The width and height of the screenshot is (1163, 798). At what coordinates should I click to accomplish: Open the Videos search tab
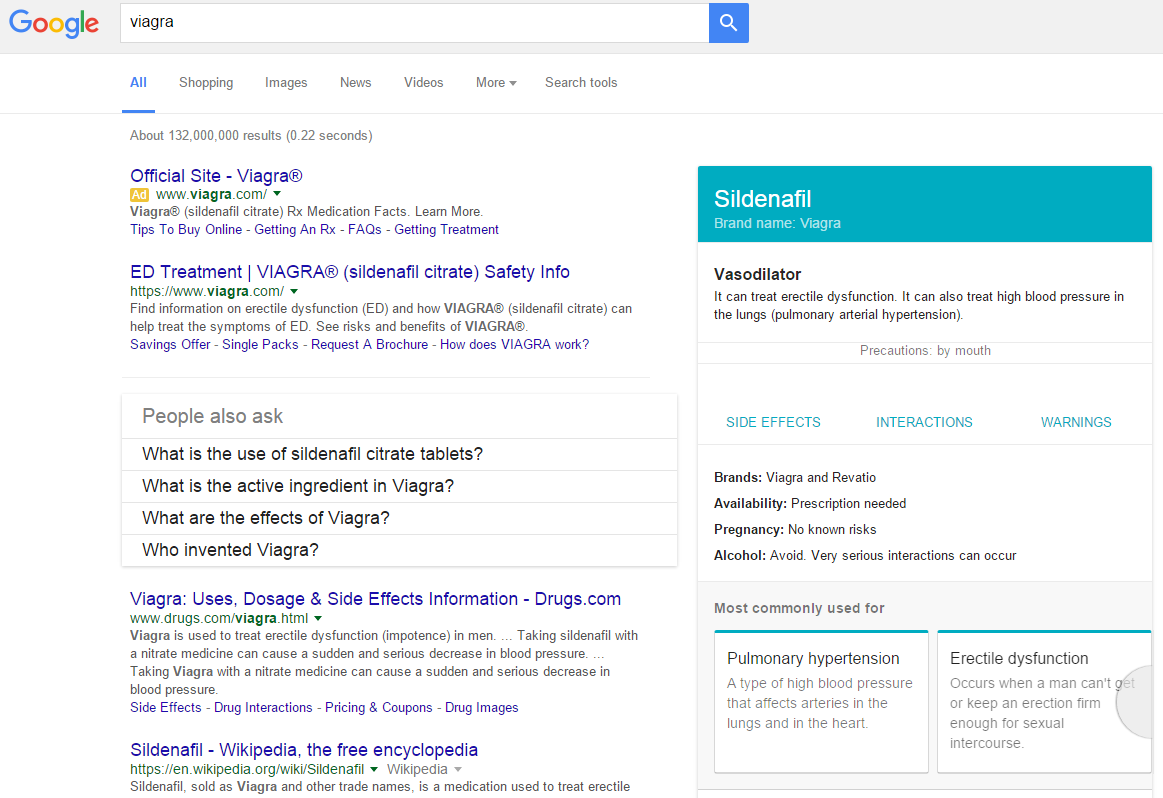pyautogui.click(x=423, y=83)
